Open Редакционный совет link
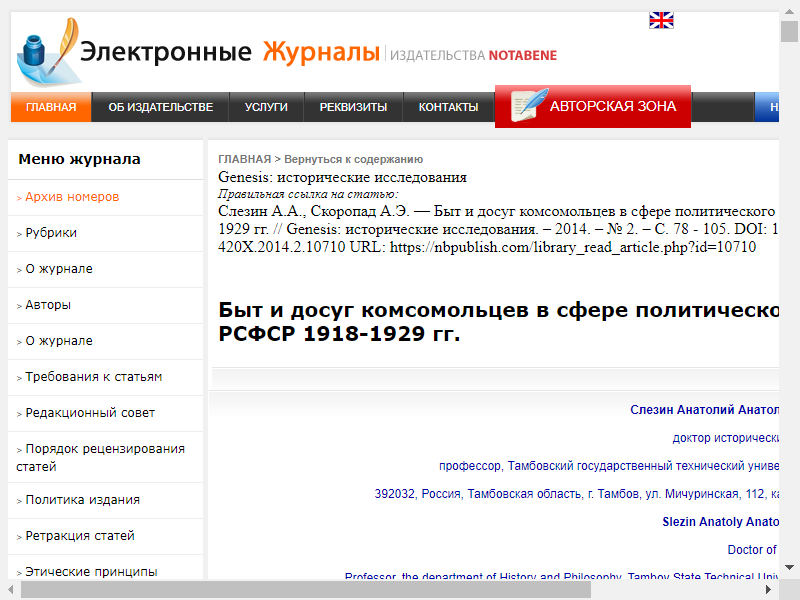 tap(90, 413)
